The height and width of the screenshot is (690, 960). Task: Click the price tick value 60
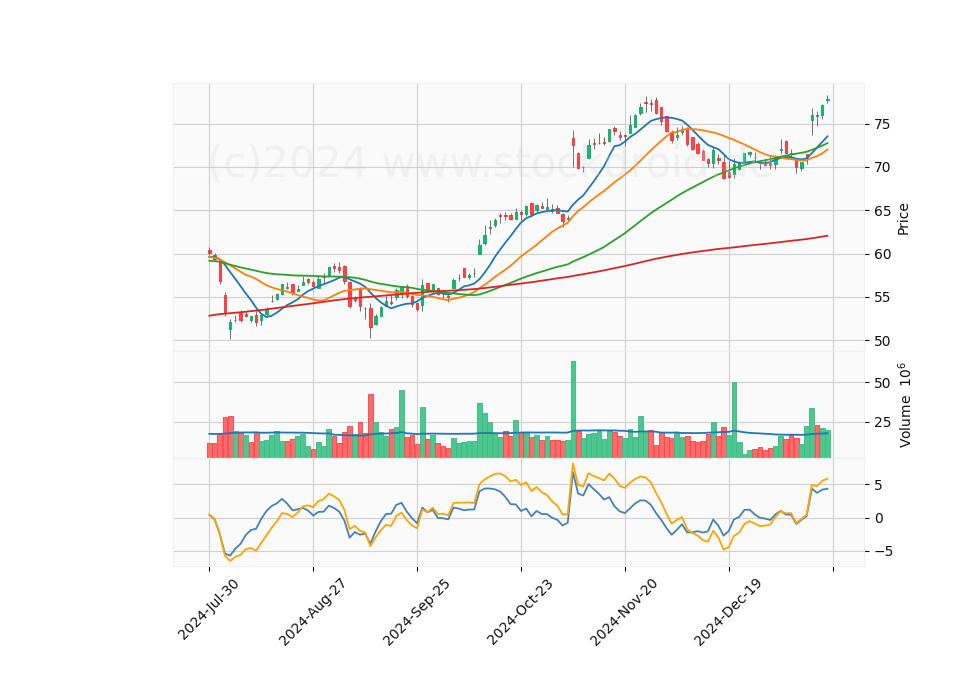click(882, 254)
